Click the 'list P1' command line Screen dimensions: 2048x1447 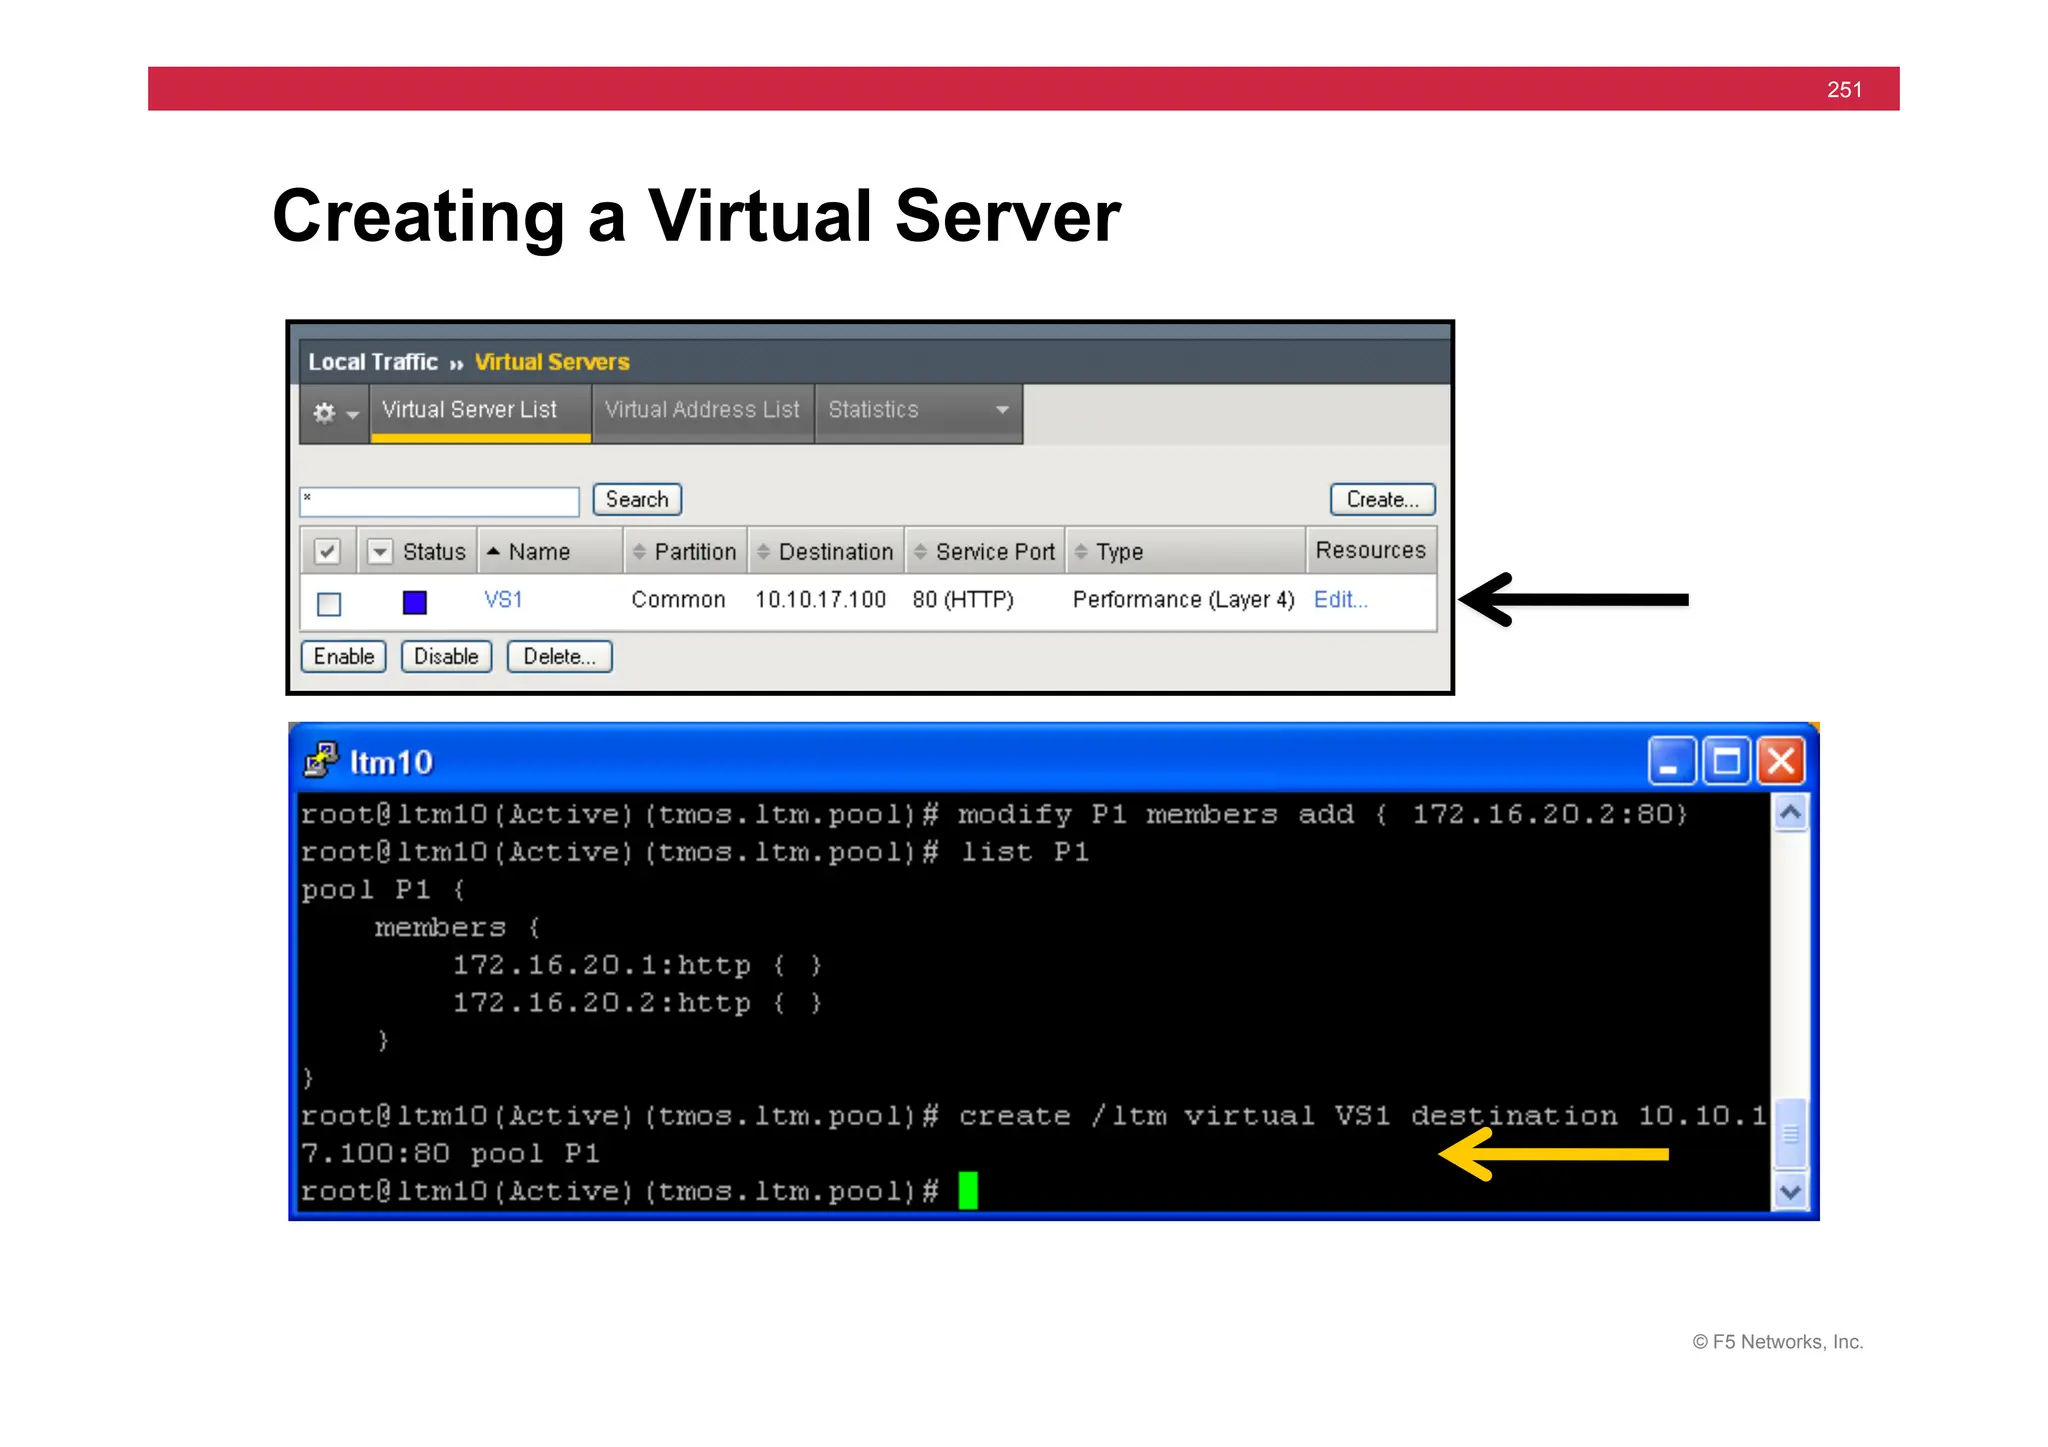tap(695, 852)
